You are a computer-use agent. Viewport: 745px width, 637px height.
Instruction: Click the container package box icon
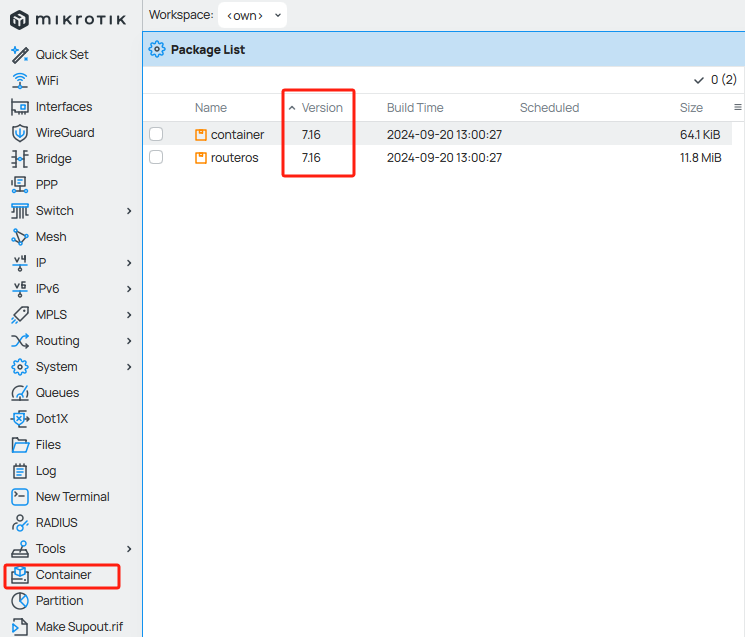[x=201, y=135]
